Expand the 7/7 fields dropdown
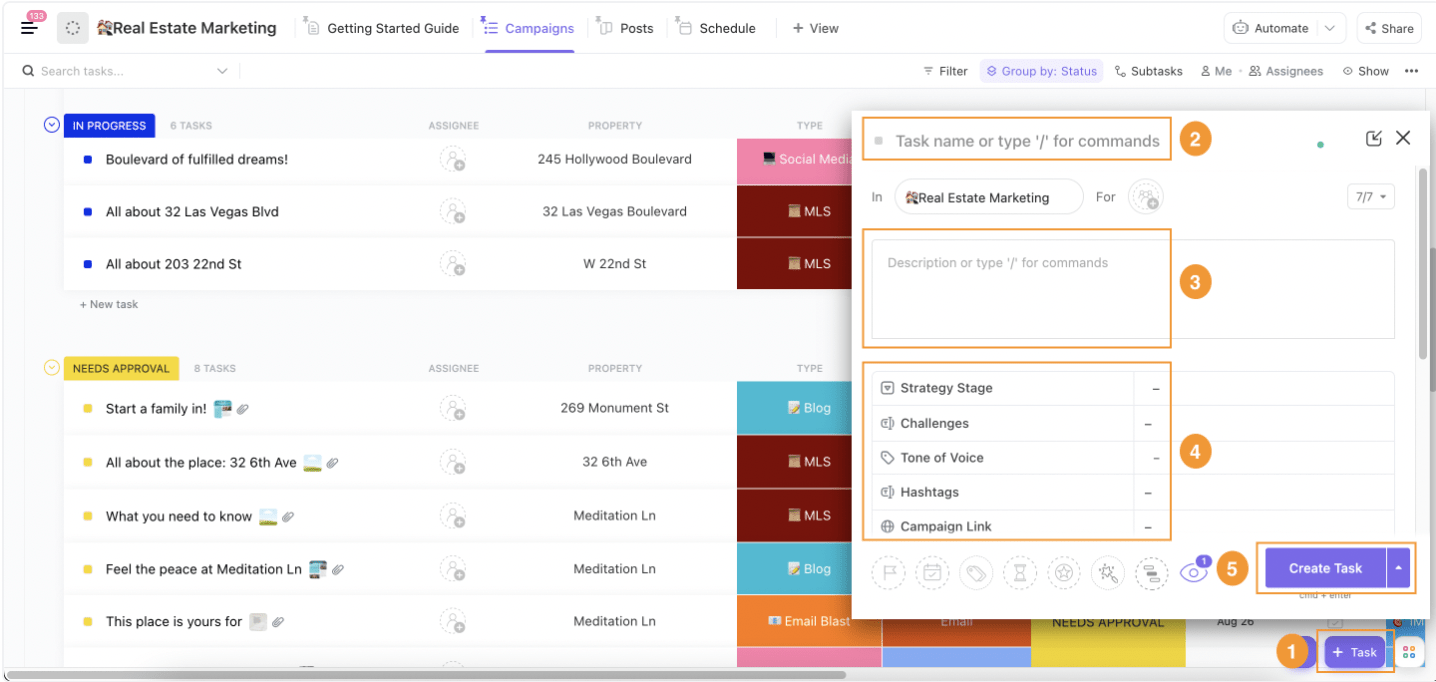The width and height of the screenshot is (1436, 682). [1371, 197]
